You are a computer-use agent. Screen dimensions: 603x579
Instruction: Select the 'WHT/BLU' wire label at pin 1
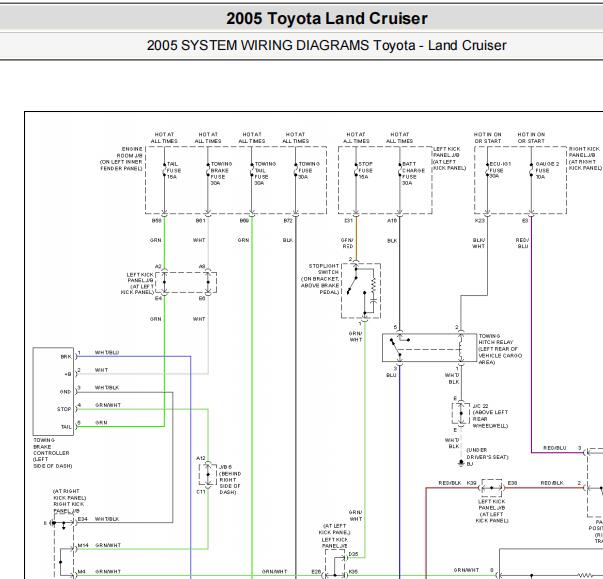[x=107, y=353]
